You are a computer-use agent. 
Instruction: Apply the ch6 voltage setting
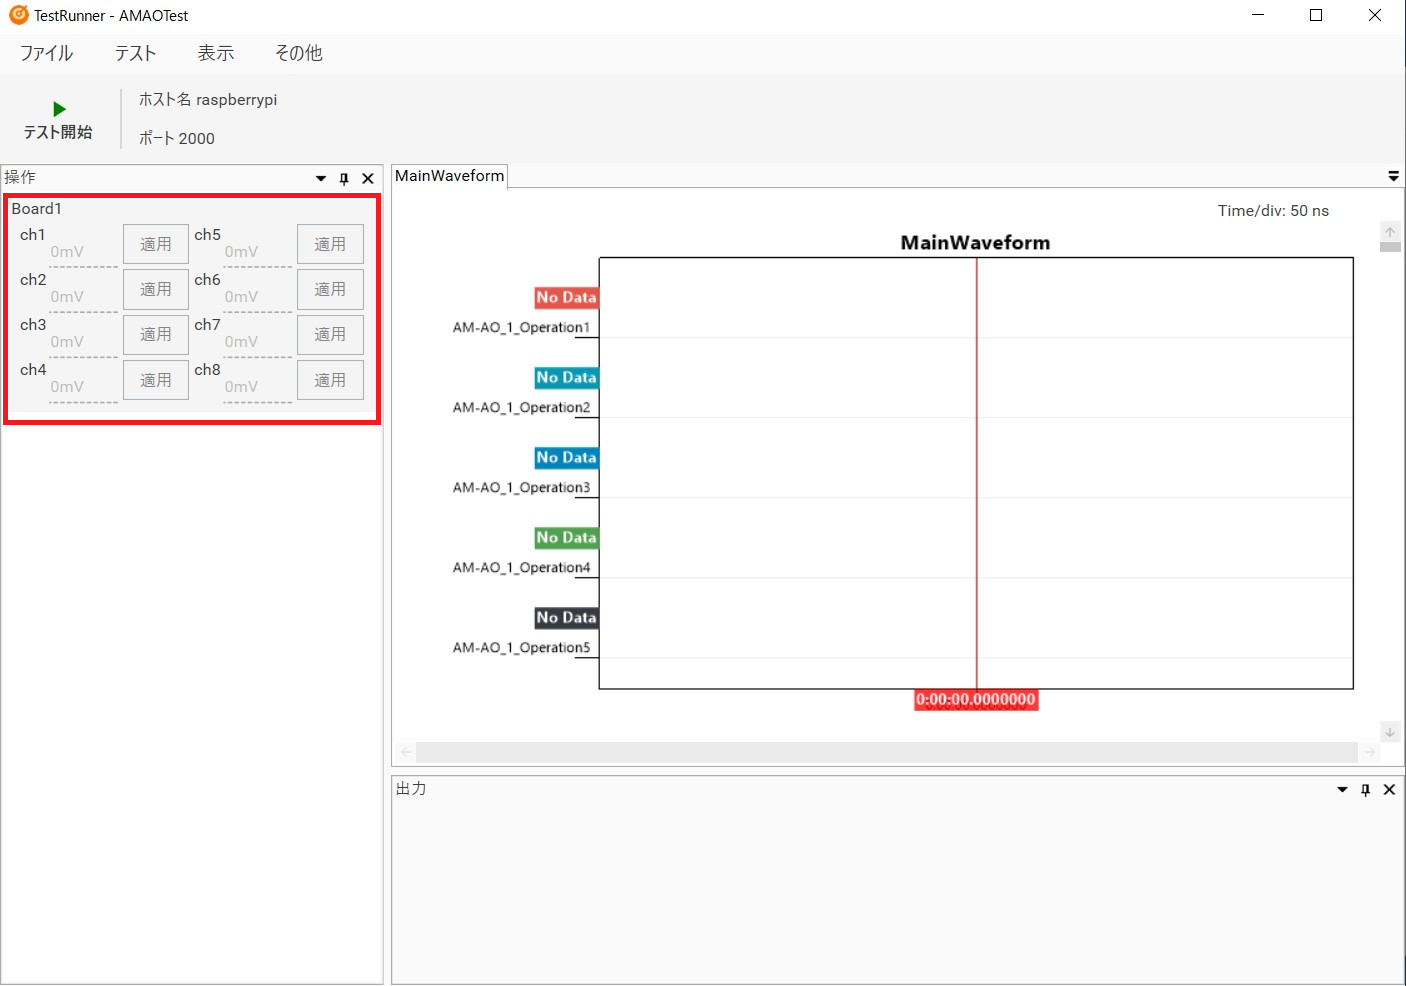click(x=330, y=289)
